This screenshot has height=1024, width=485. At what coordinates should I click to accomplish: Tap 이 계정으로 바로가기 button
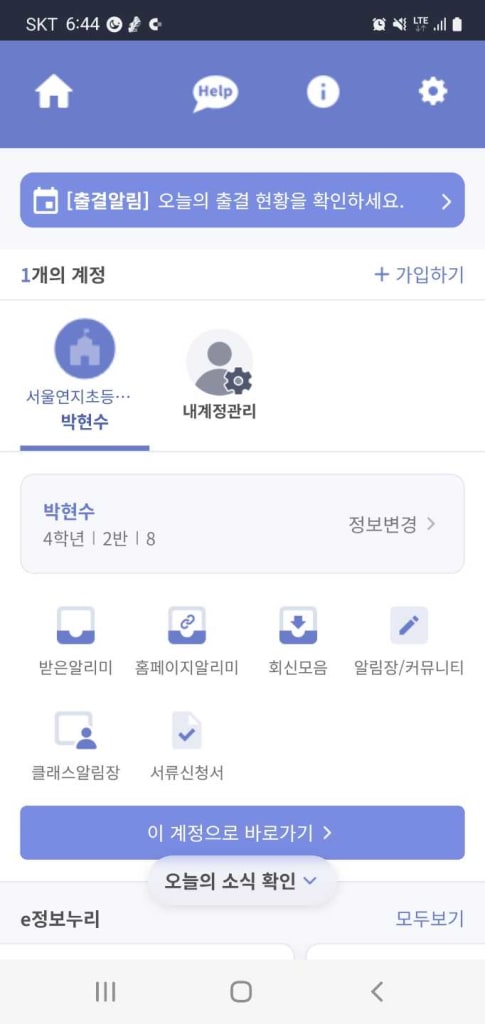click(242, 833)
